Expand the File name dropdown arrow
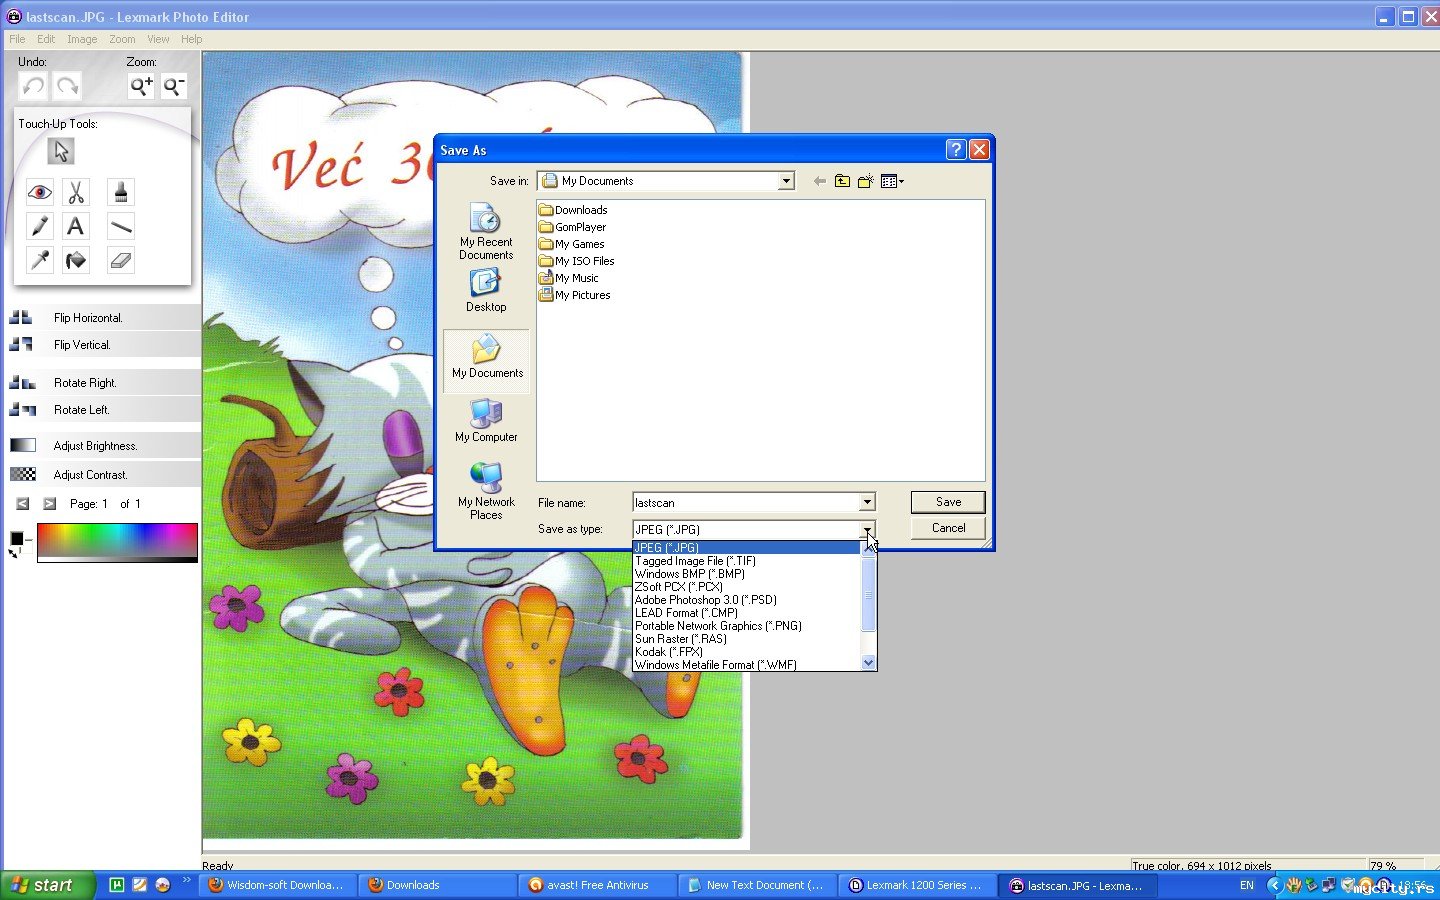 tap(867, 502)
